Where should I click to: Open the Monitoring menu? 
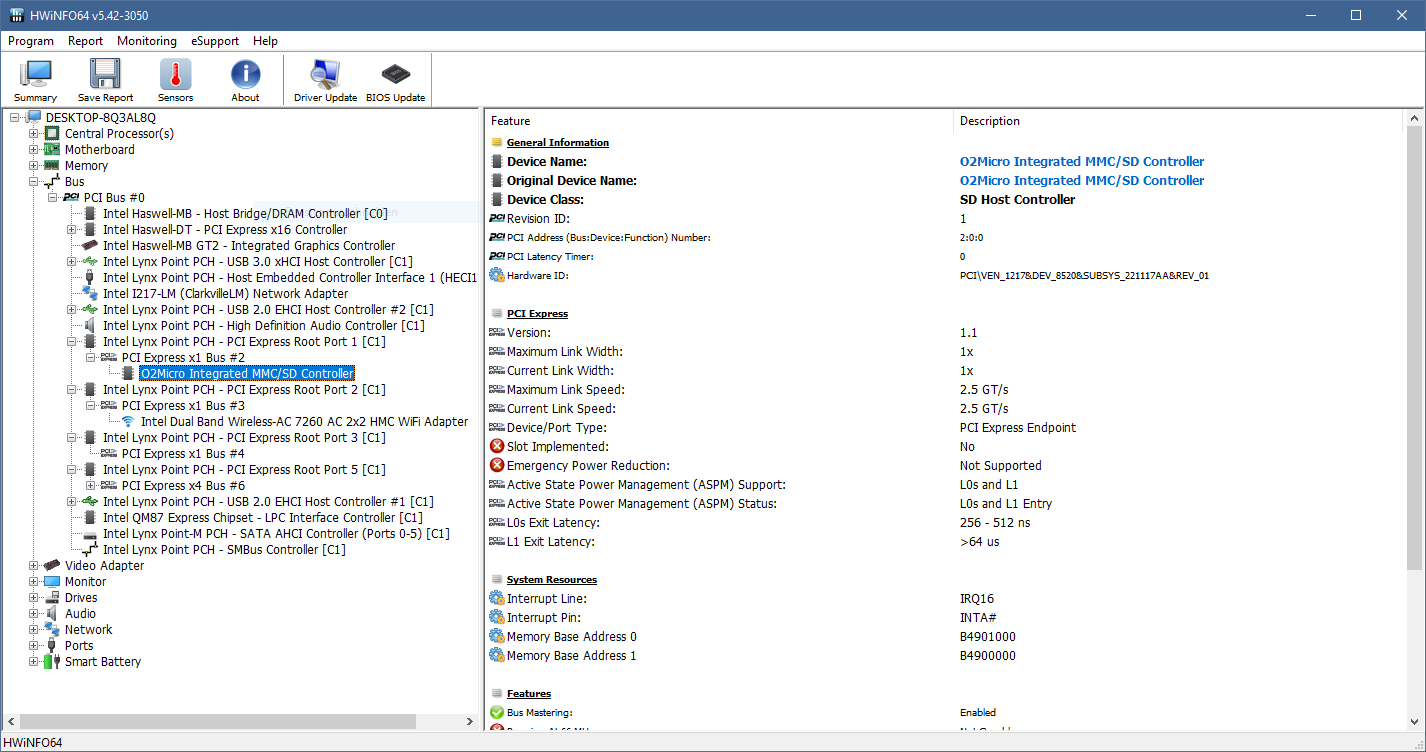147,41
